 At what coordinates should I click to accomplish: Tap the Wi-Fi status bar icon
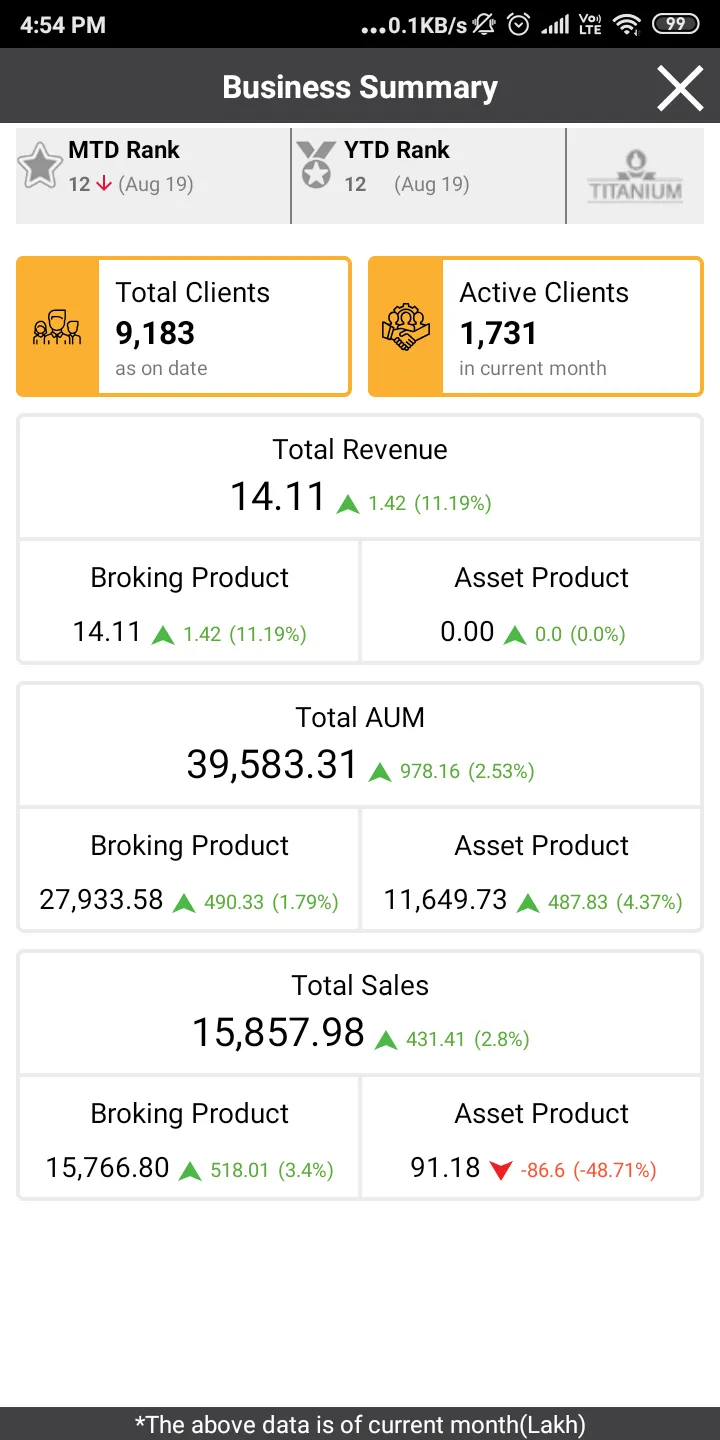(x=627, y=25)
